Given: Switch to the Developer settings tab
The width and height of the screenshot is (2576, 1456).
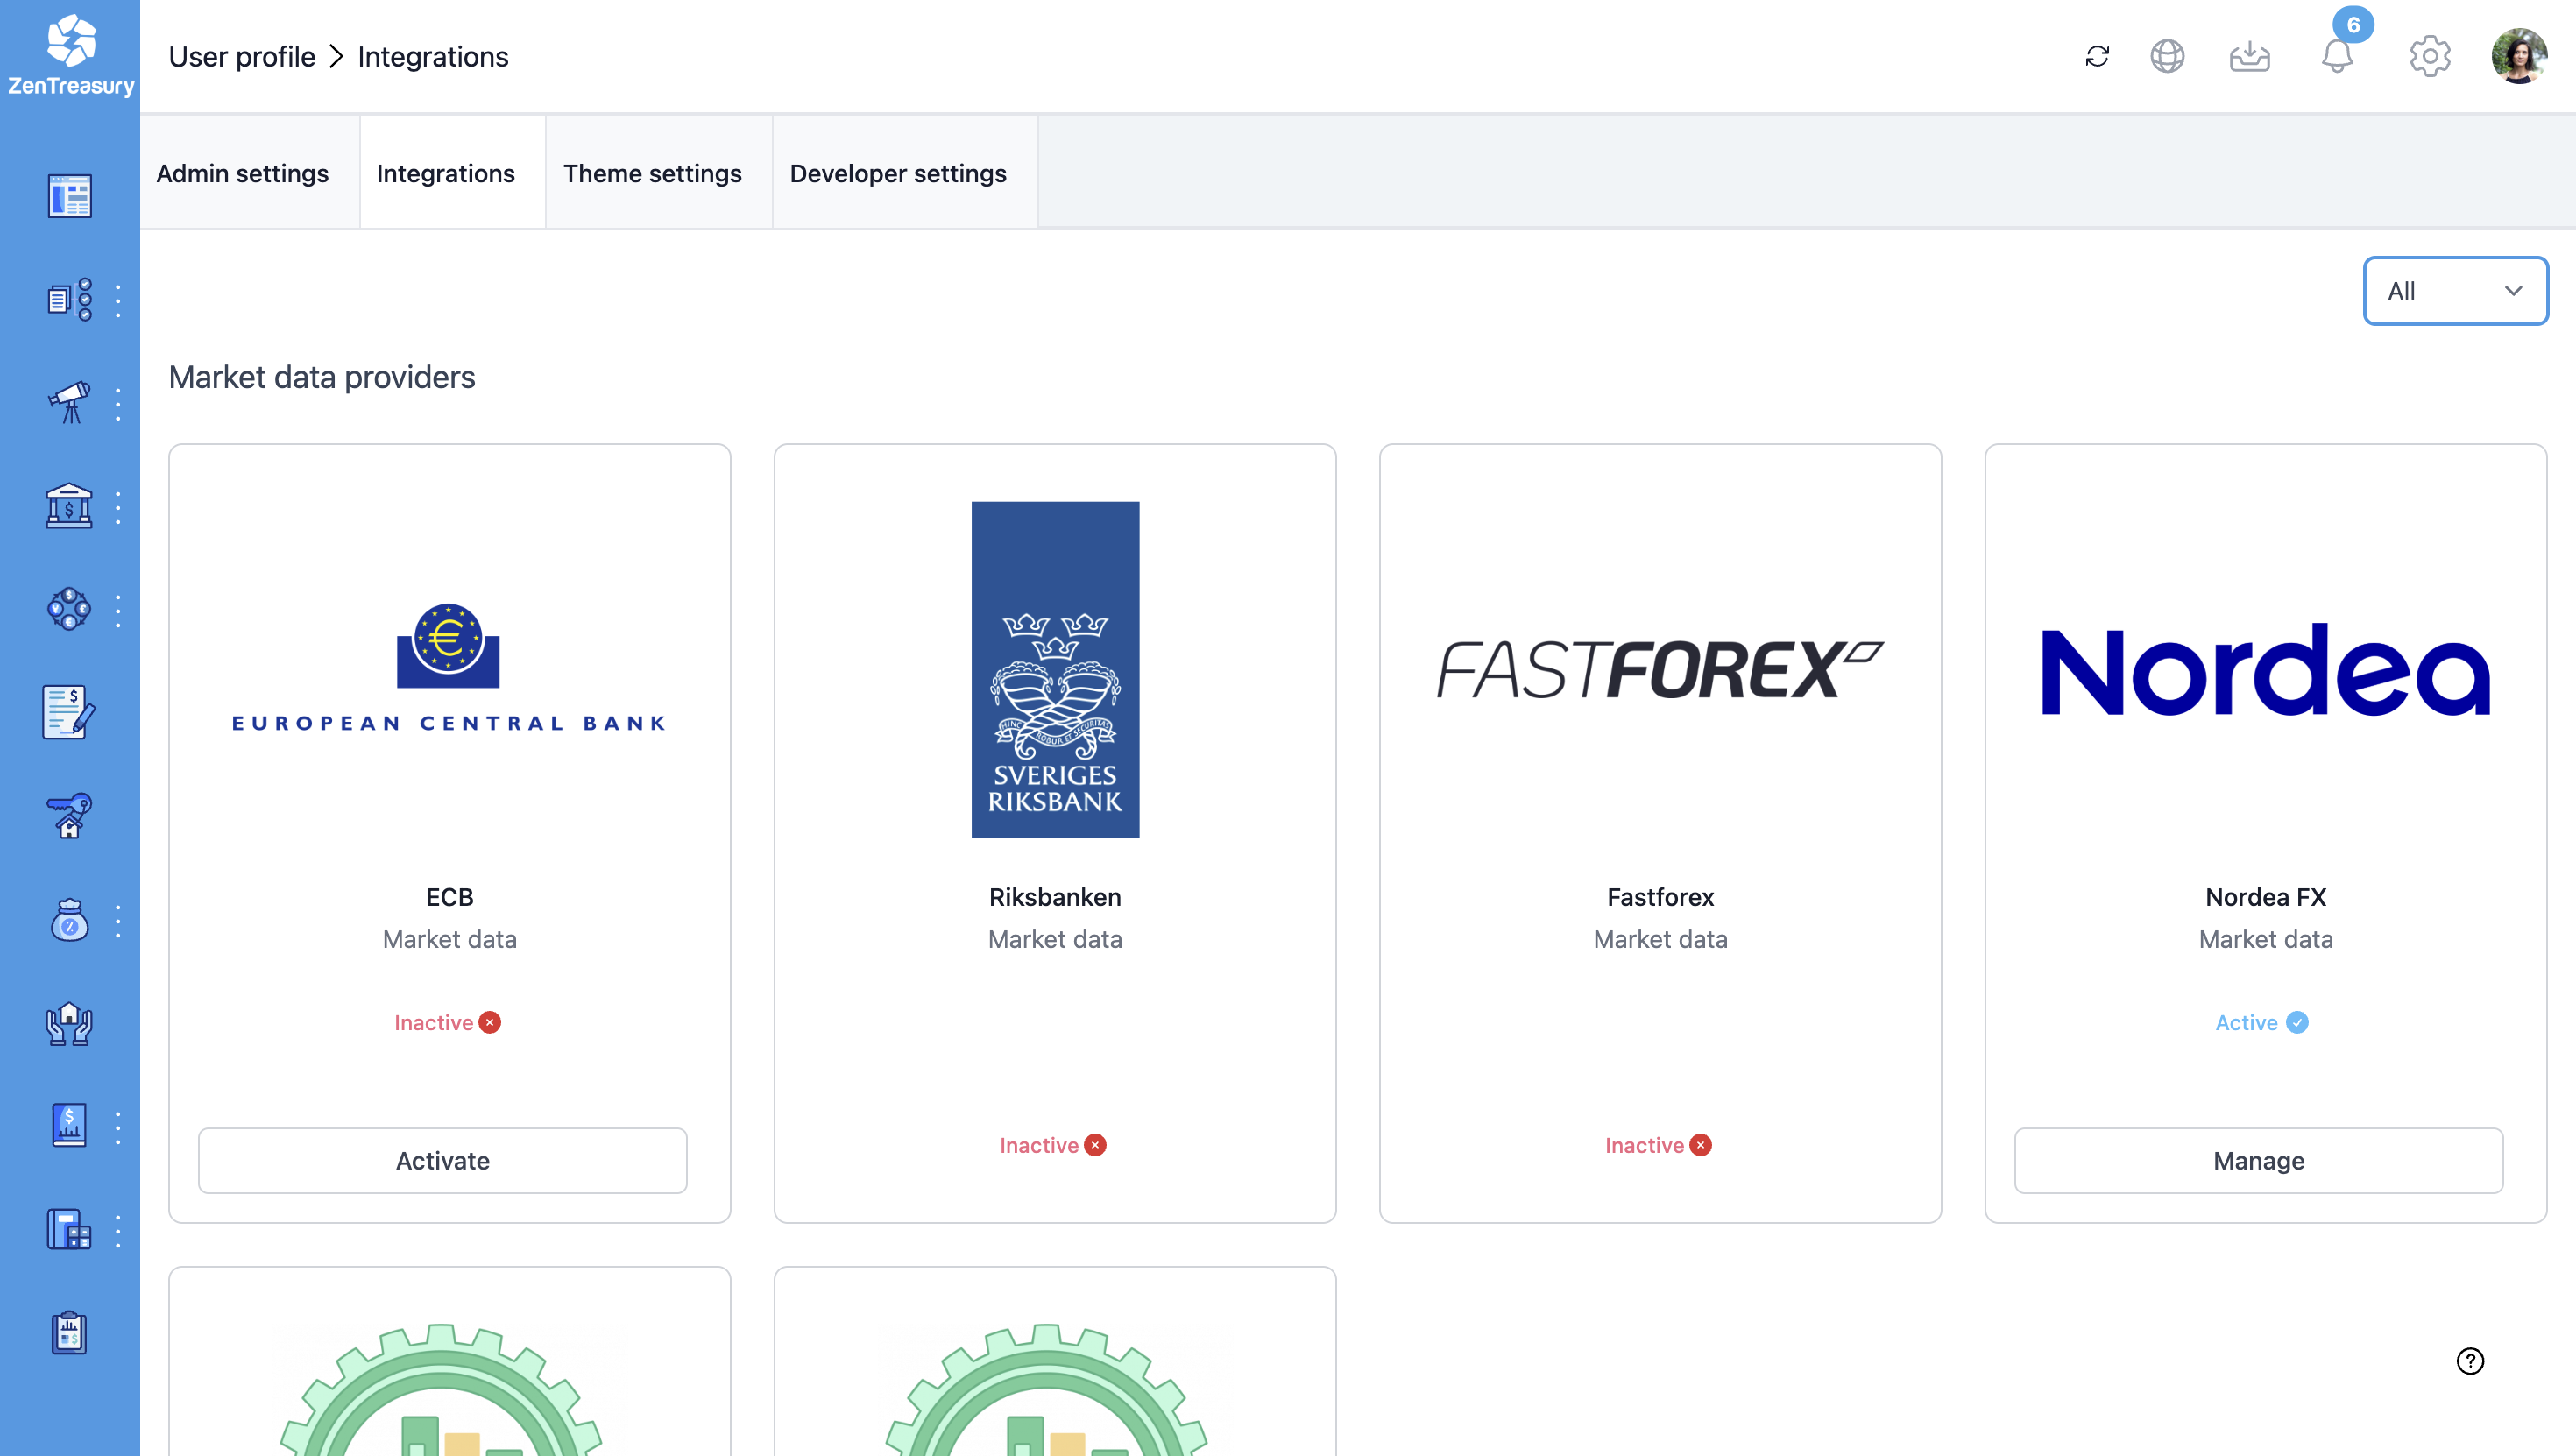Looking at the screenshot, I should [x=897, y=173].
